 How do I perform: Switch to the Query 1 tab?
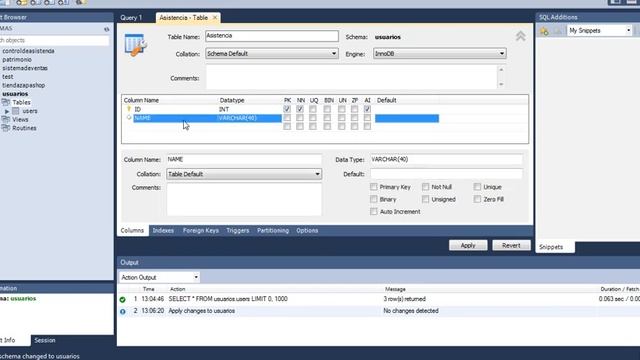[131, 18]
